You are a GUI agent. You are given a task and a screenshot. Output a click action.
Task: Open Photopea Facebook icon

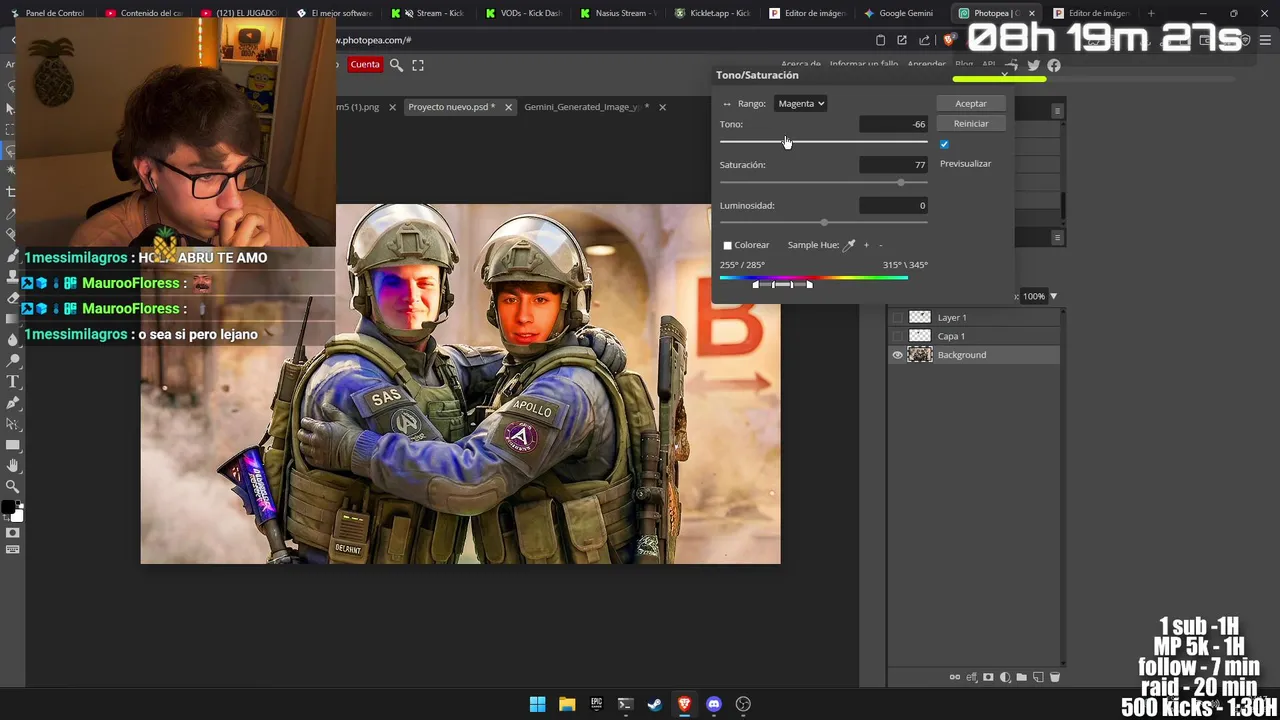[x=1054, y=66]
